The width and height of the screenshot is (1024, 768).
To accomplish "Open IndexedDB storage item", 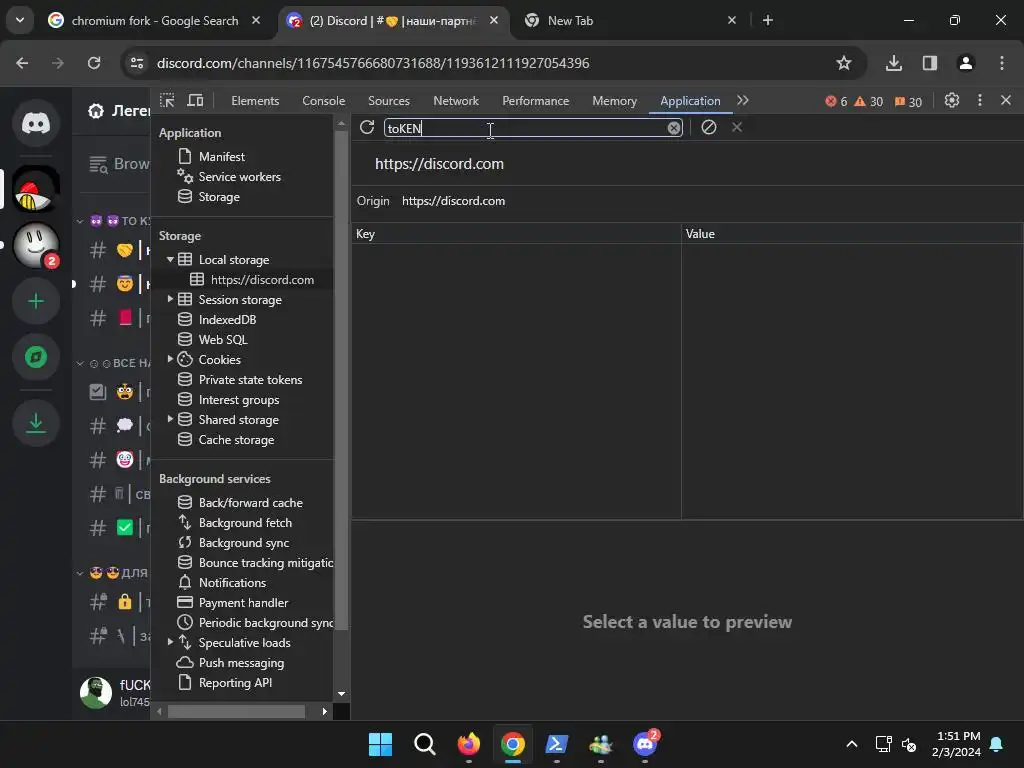I will pyautogui.click(x=227, y=320).
